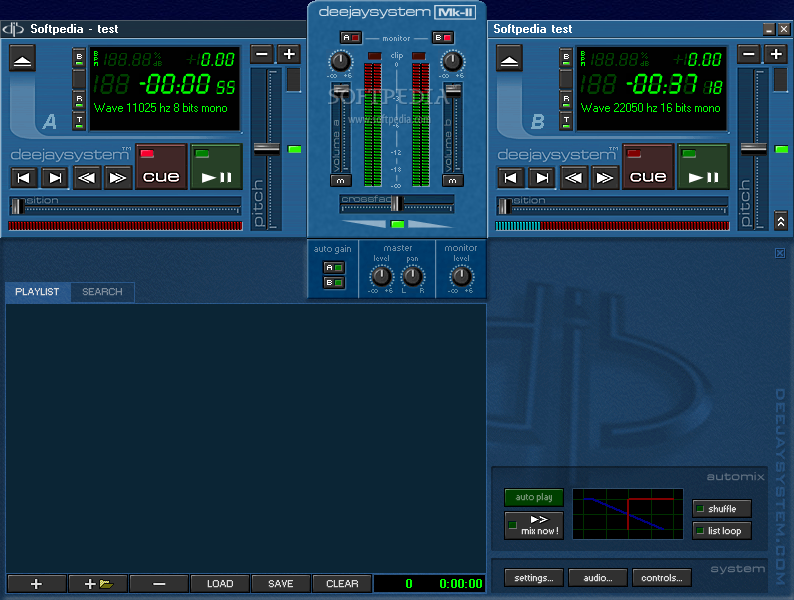The width and height of the screenshot is (794, 600).
Task: Jump to previous track on deck B
Action: click(x=510, y=178)
